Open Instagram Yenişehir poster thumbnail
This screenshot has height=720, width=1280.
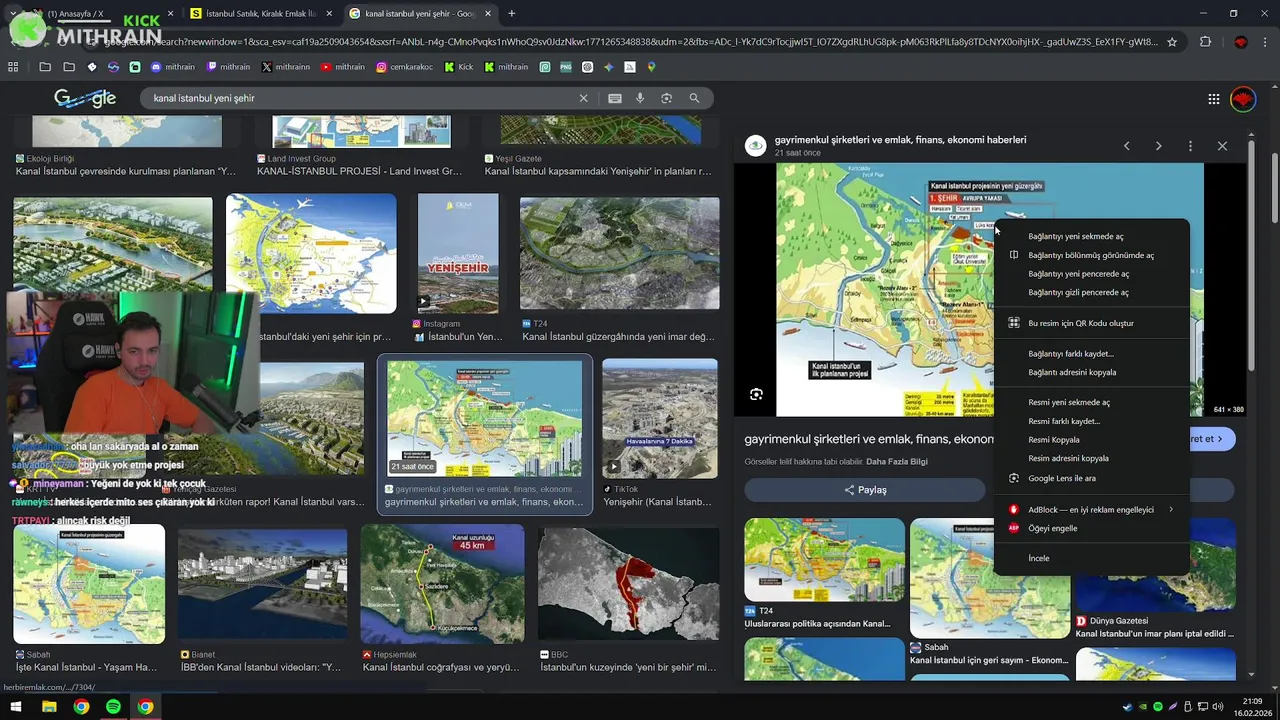458,253
